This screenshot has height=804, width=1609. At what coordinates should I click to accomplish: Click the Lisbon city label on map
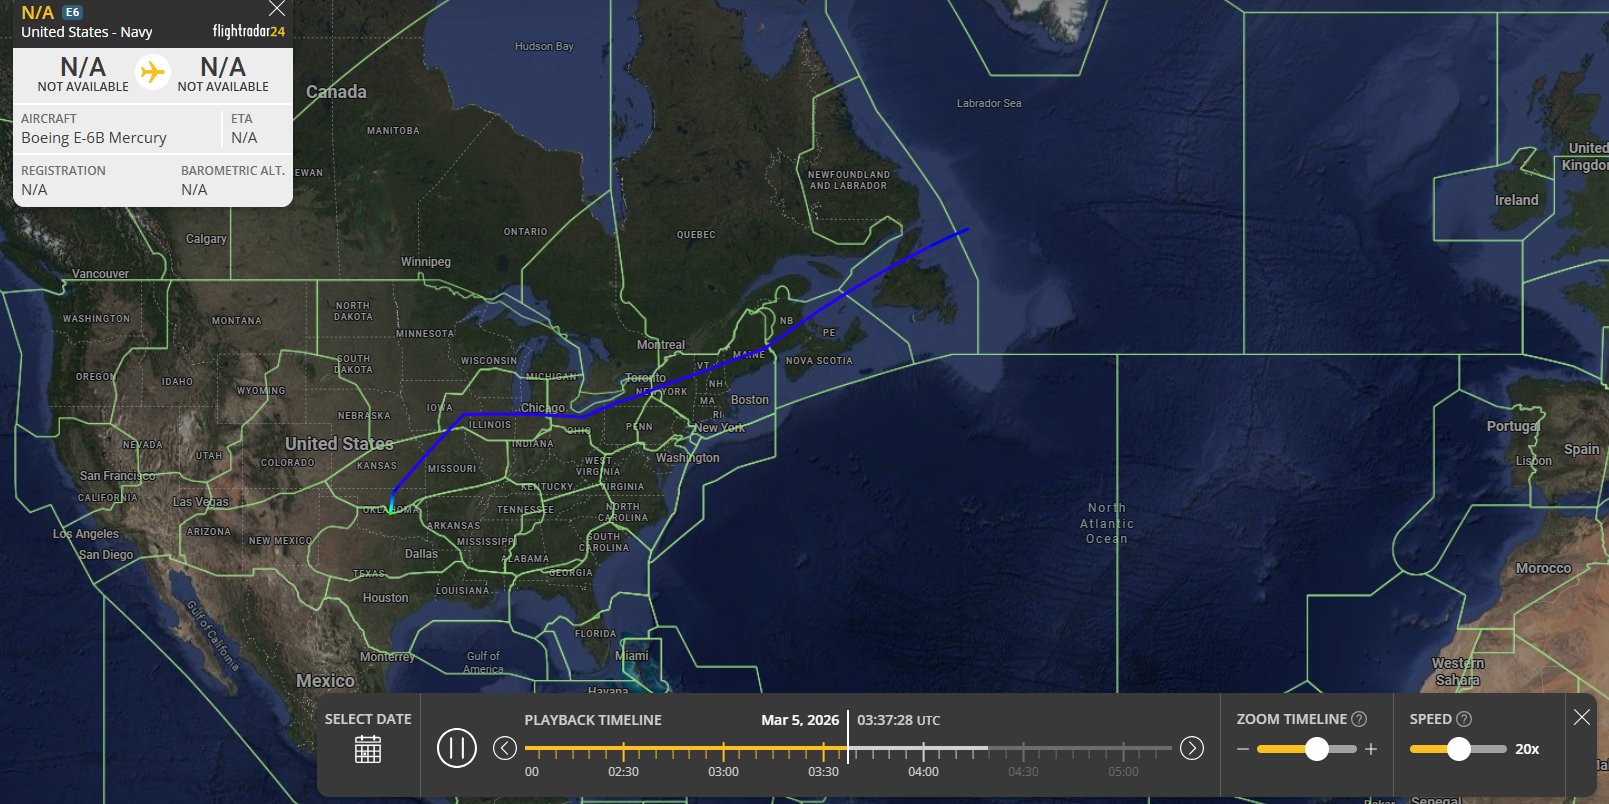coord(1534,461)
